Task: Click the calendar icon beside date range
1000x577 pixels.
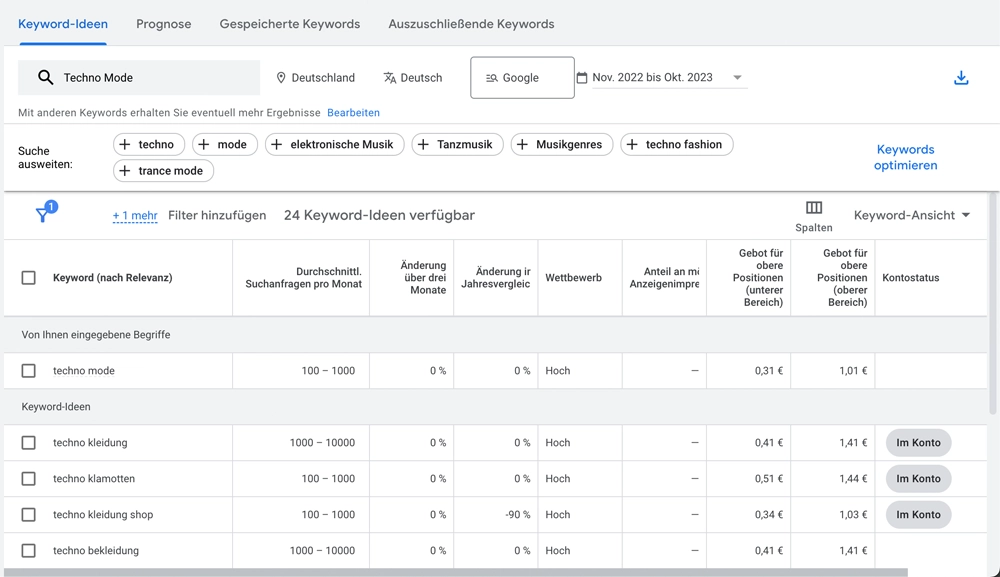Action: point(582,78)
